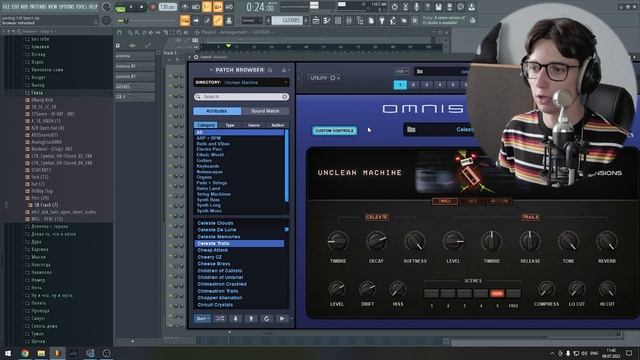Open the GUITARS pattern selector
Screen dimensions: 640x360
pyautogui.click(x=287, y=20)
